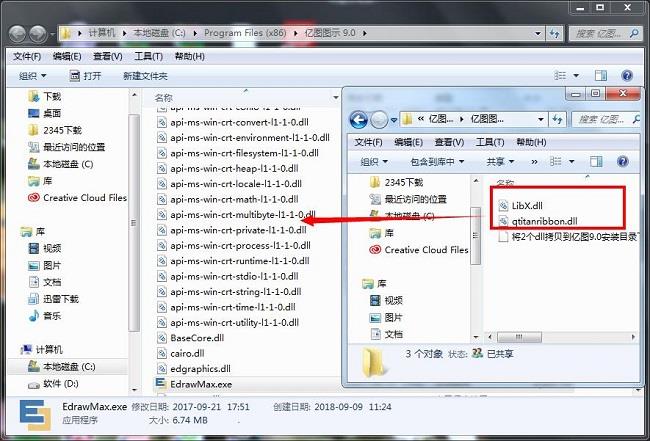The width and height of the screenshot is (650, 441).
Task: Select the api-ms-win-crt-math-l1-1-0.dll file
Action: (228, 199)
